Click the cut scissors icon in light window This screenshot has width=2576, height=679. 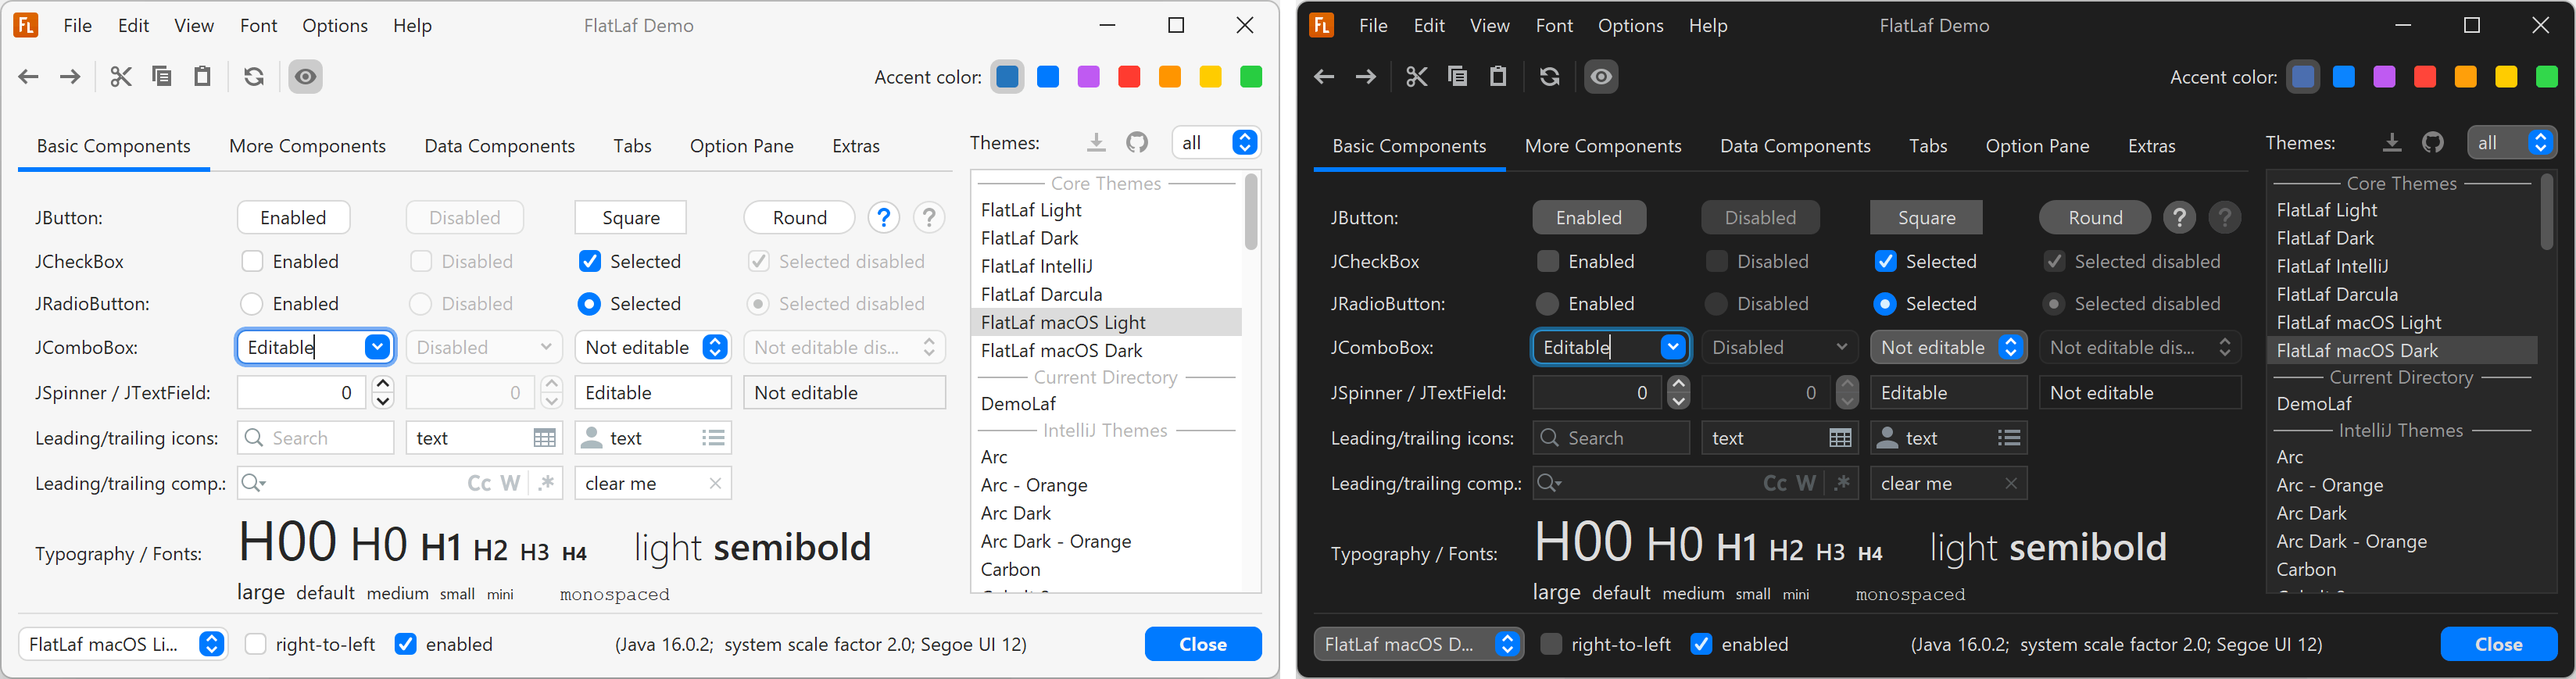(x=121, y=77)
